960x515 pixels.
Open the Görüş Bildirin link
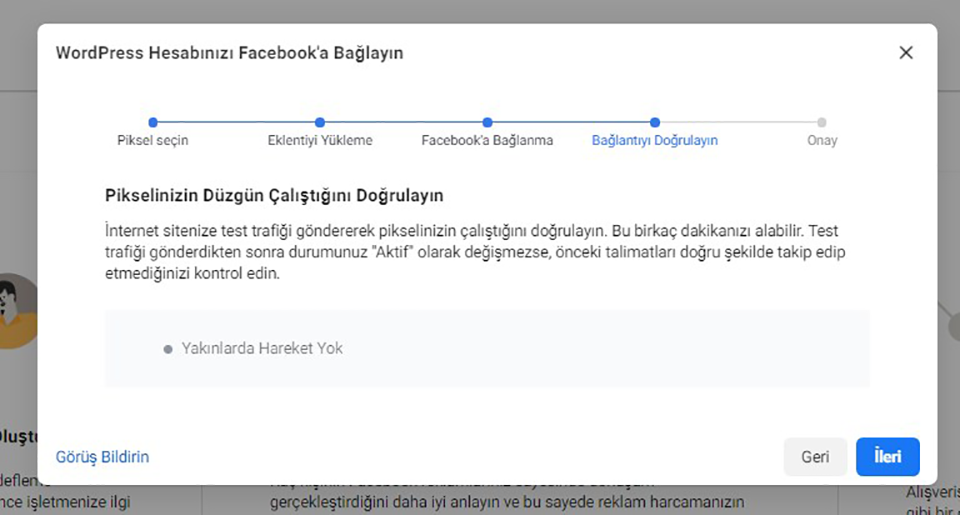coord(102,457)
